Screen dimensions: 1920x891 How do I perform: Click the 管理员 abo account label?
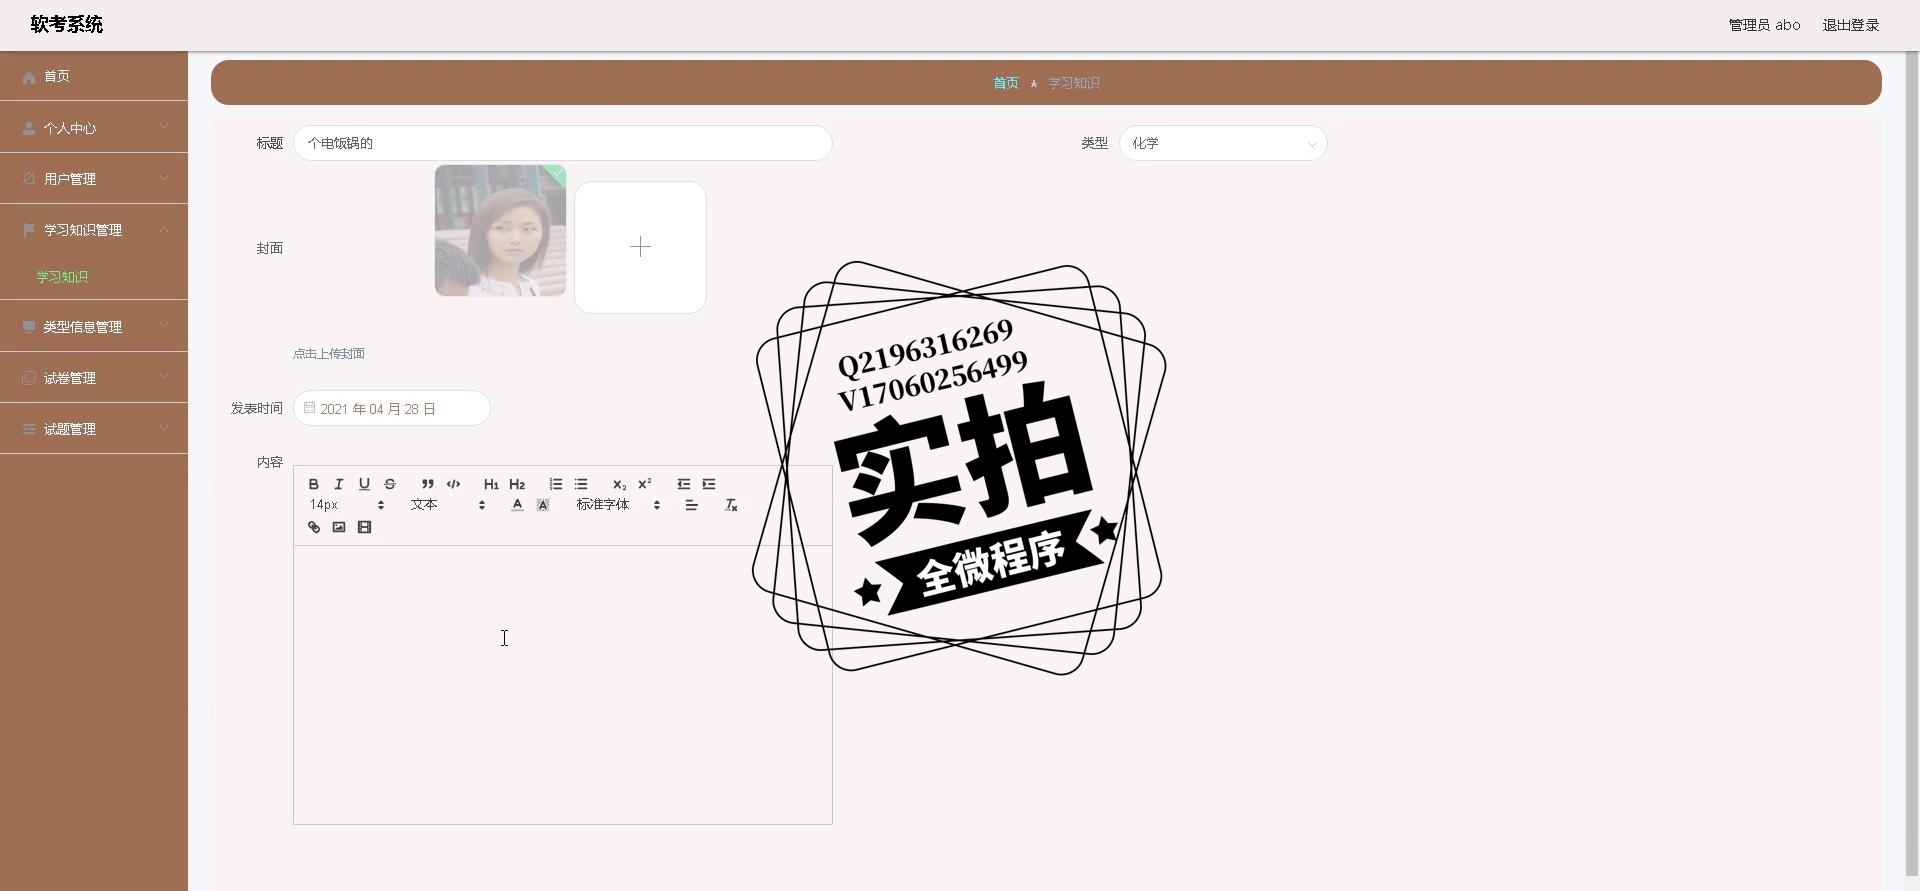tap(1764, 25)
